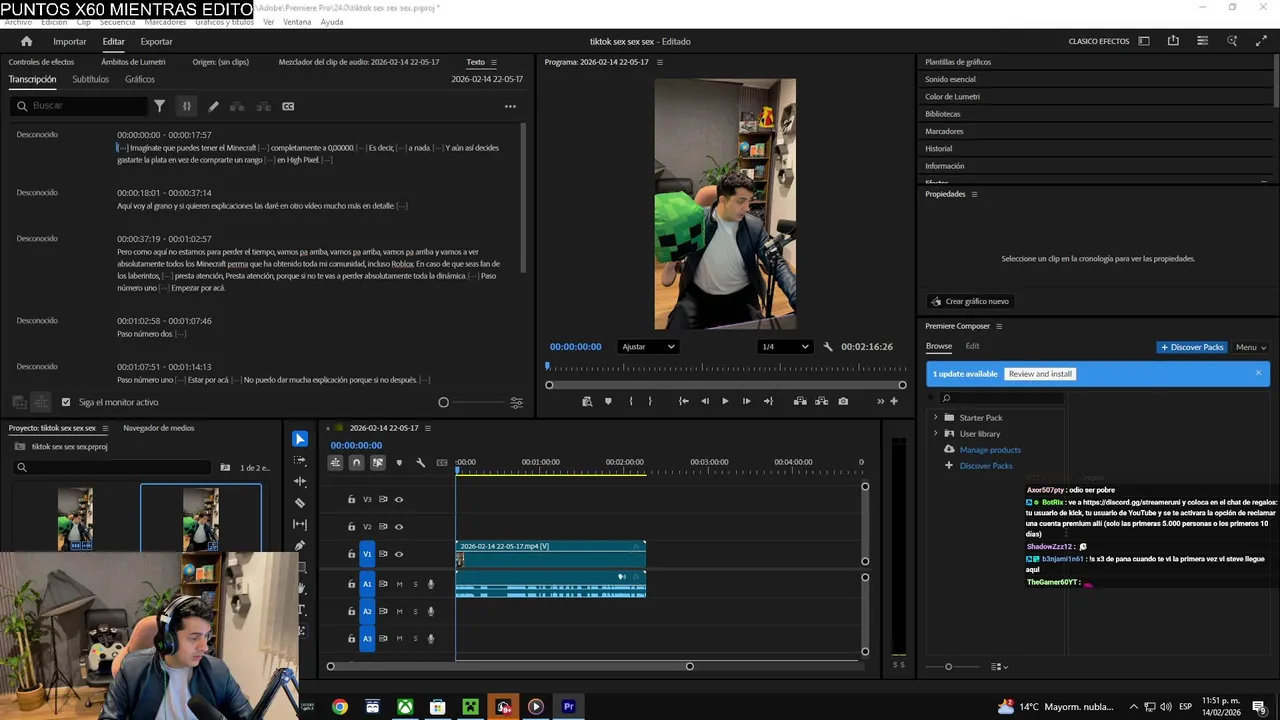Screen dimensions: 1280x720
Task: Open the Manage products link
Action: (x=990, y=450)
